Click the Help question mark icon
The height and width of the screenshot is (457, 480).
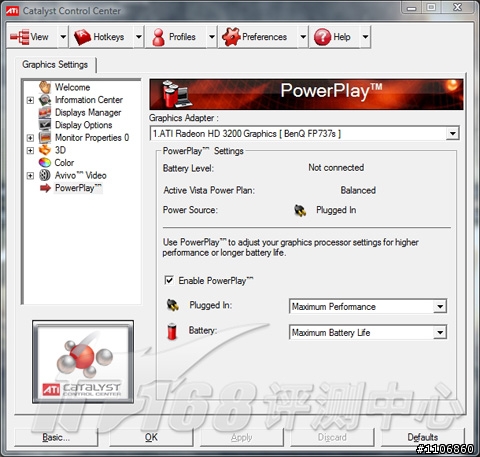click(x=322, y=37)
